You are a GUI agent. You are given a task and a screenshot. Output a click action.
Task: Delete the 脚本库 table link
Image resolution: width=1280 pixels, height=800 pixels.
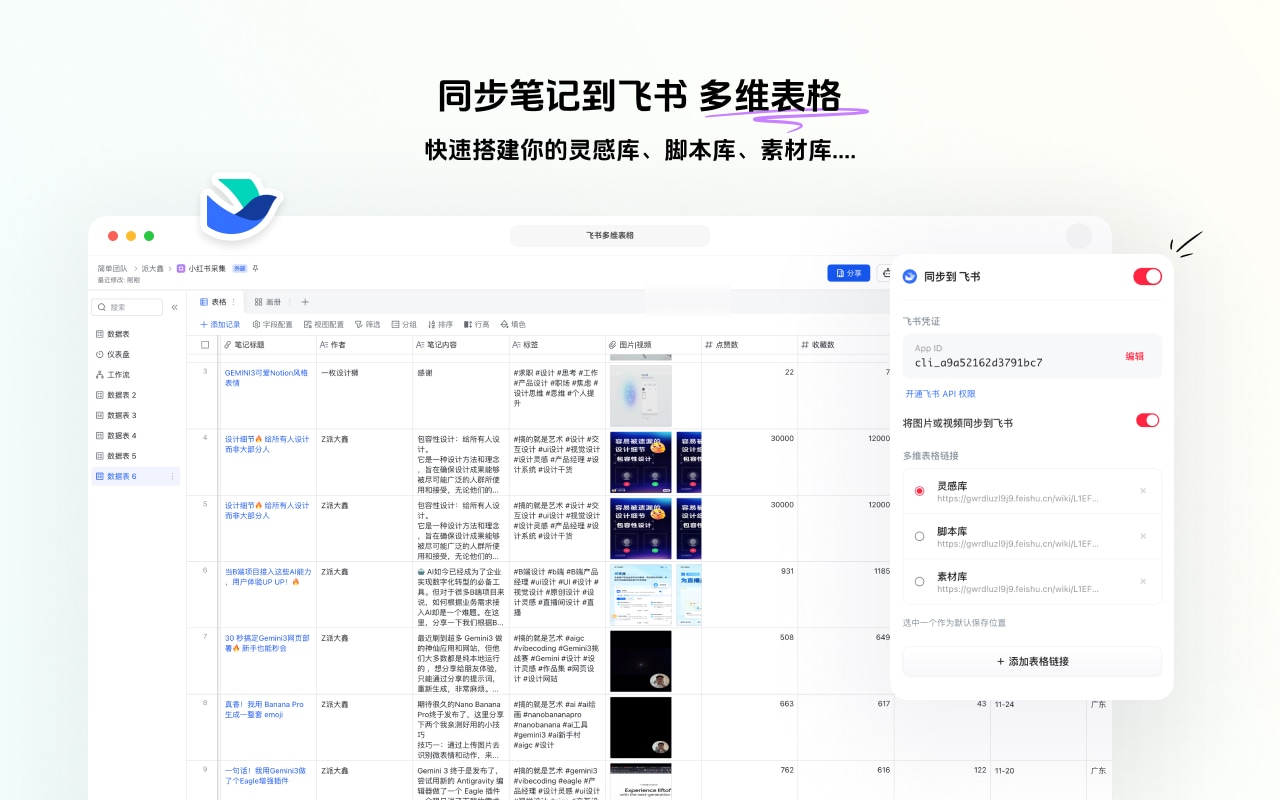pyautogui.click(x=1143, y=536)
